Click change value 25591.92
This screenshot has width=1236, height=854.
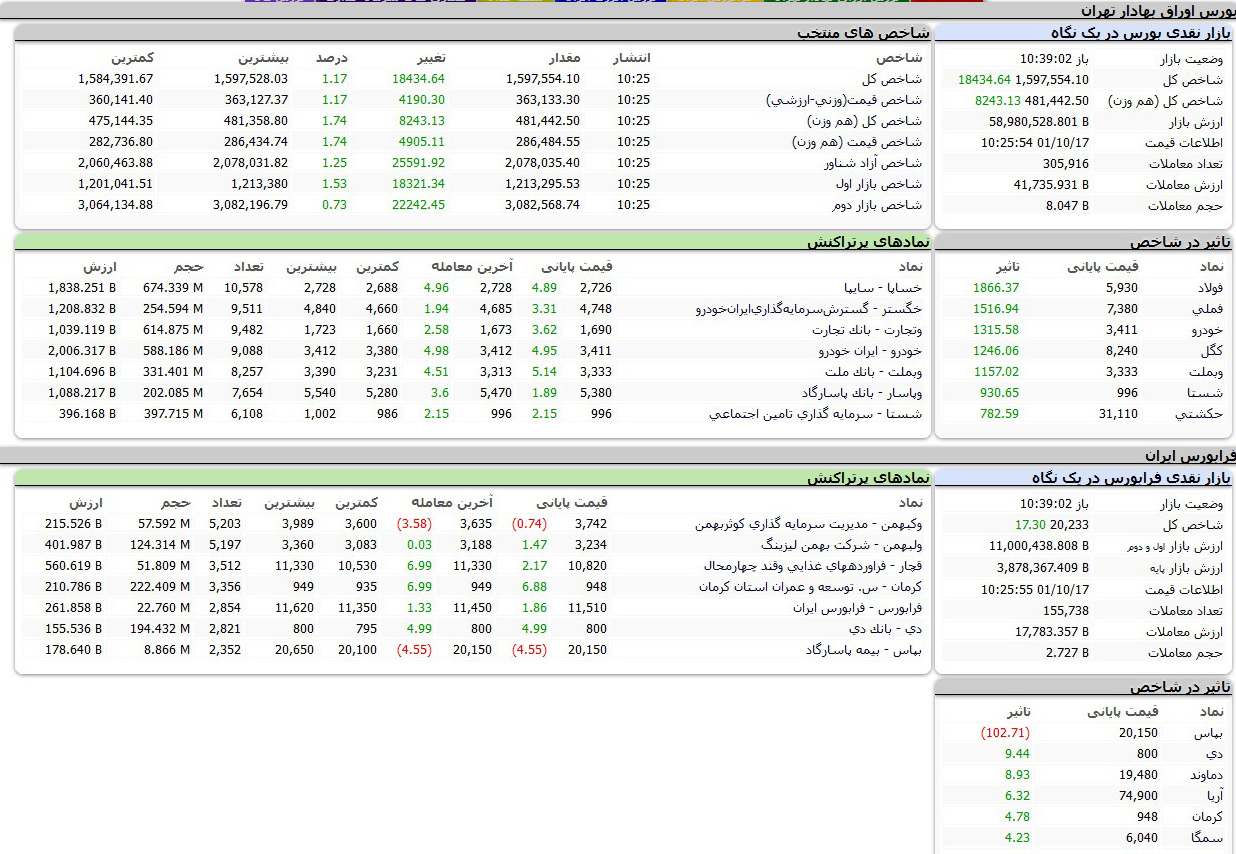coord(420,163)
